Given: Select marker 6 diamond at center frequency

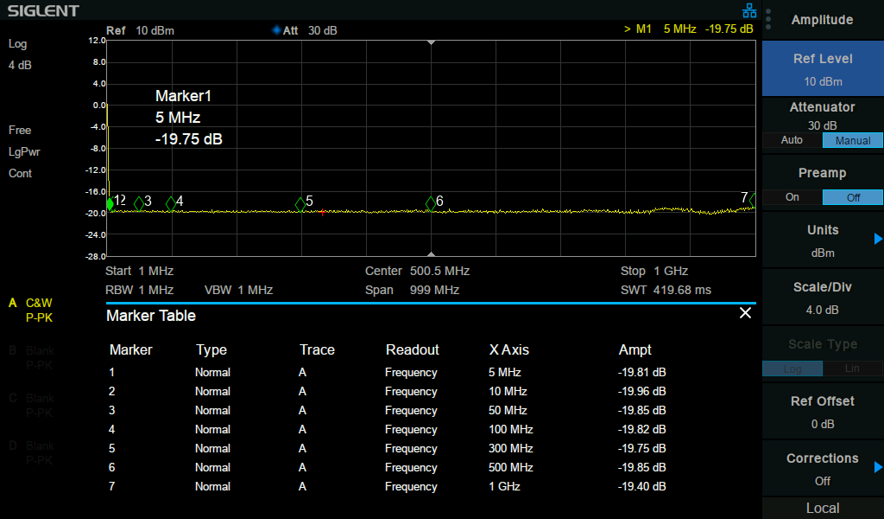Looking at the screenshot, I should click(x=431, y=203).
